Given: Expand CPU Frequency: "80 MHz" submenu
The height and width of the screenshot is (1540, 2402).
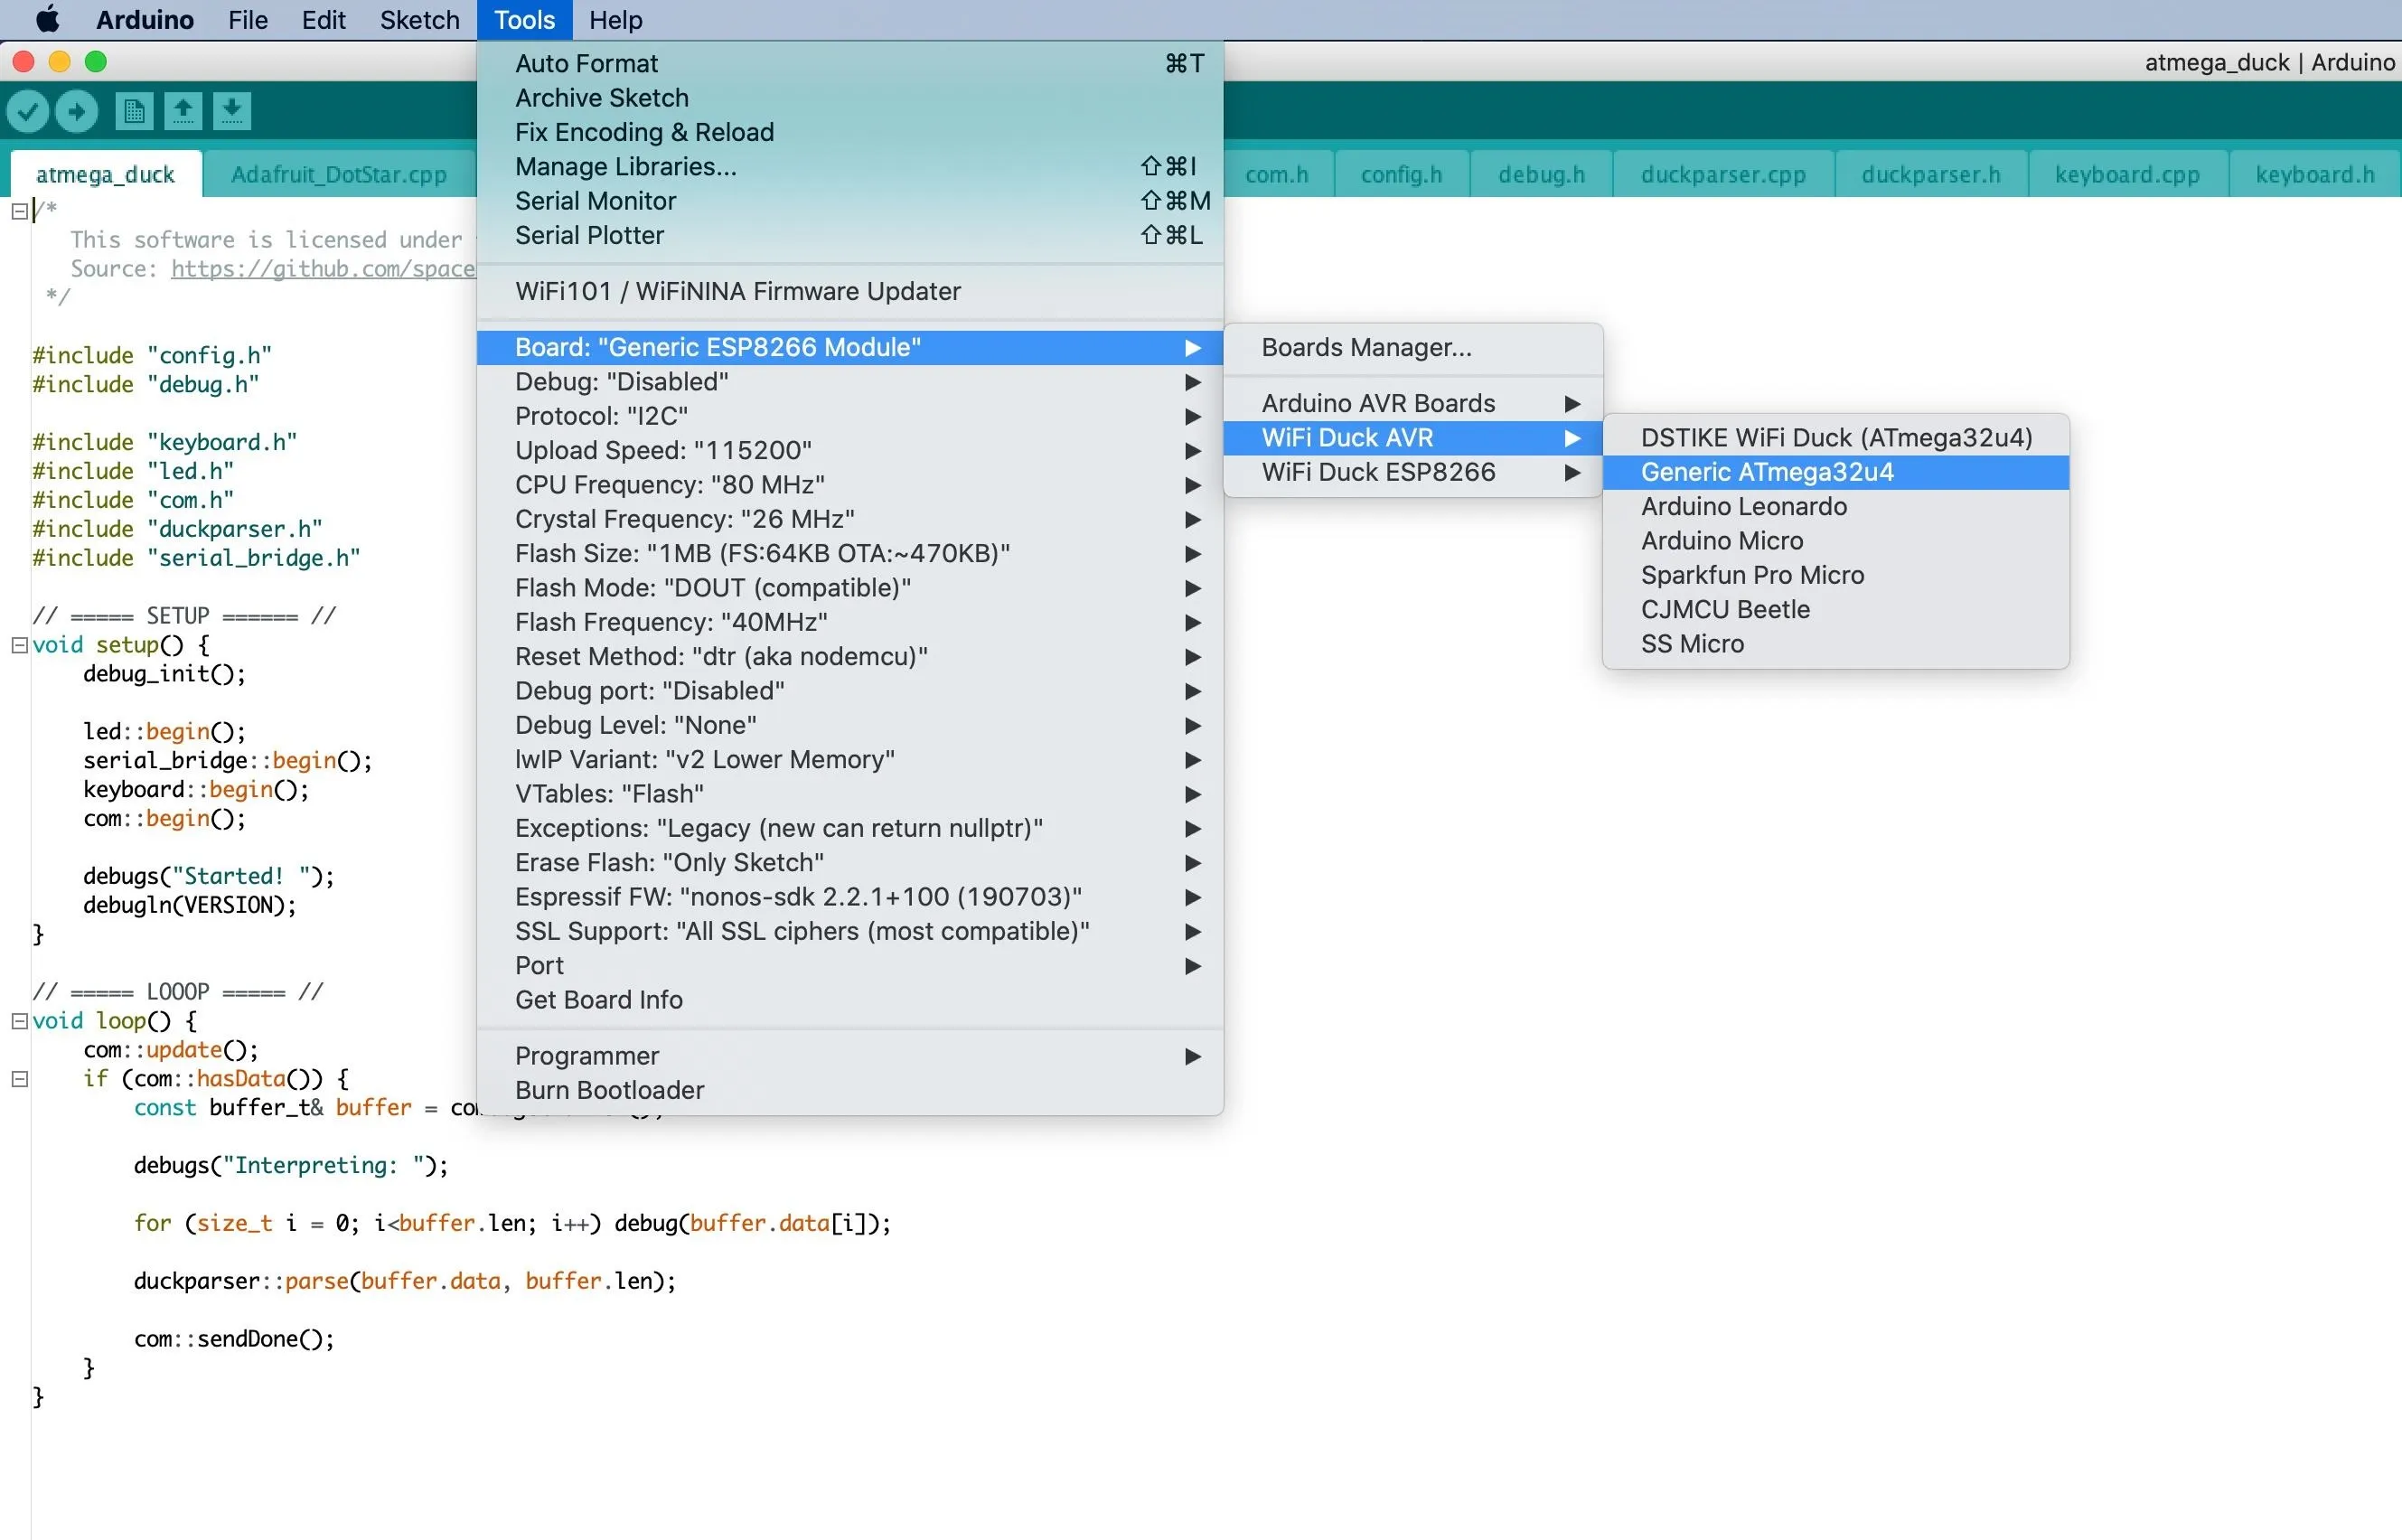Looking at the screenshot, I should [x=850, y=485].
